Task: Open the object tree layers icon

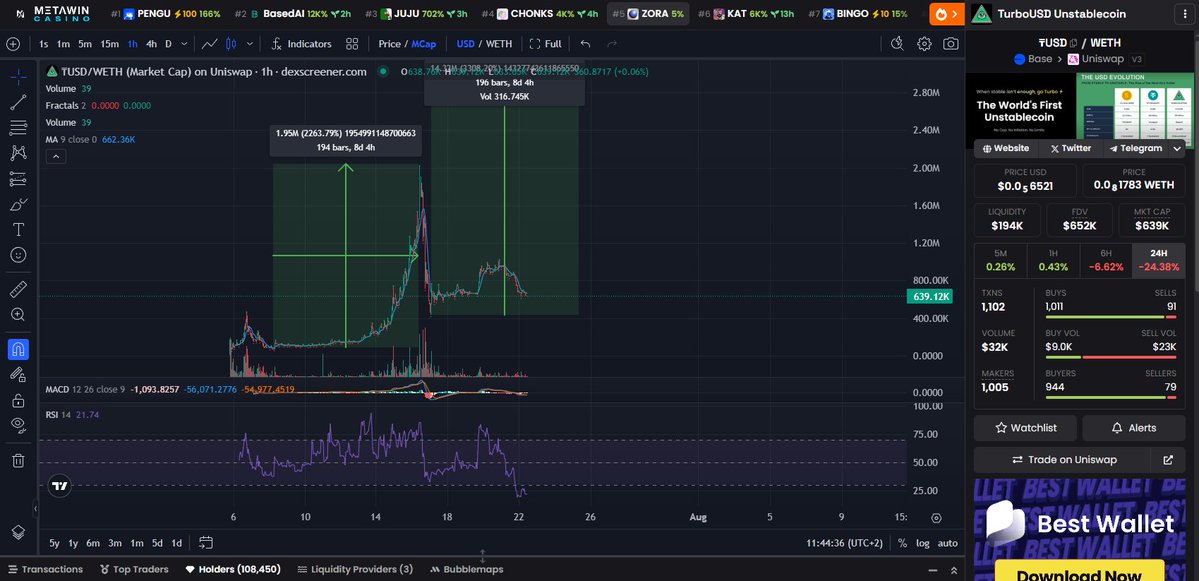Action: click(x=18, y=532)
